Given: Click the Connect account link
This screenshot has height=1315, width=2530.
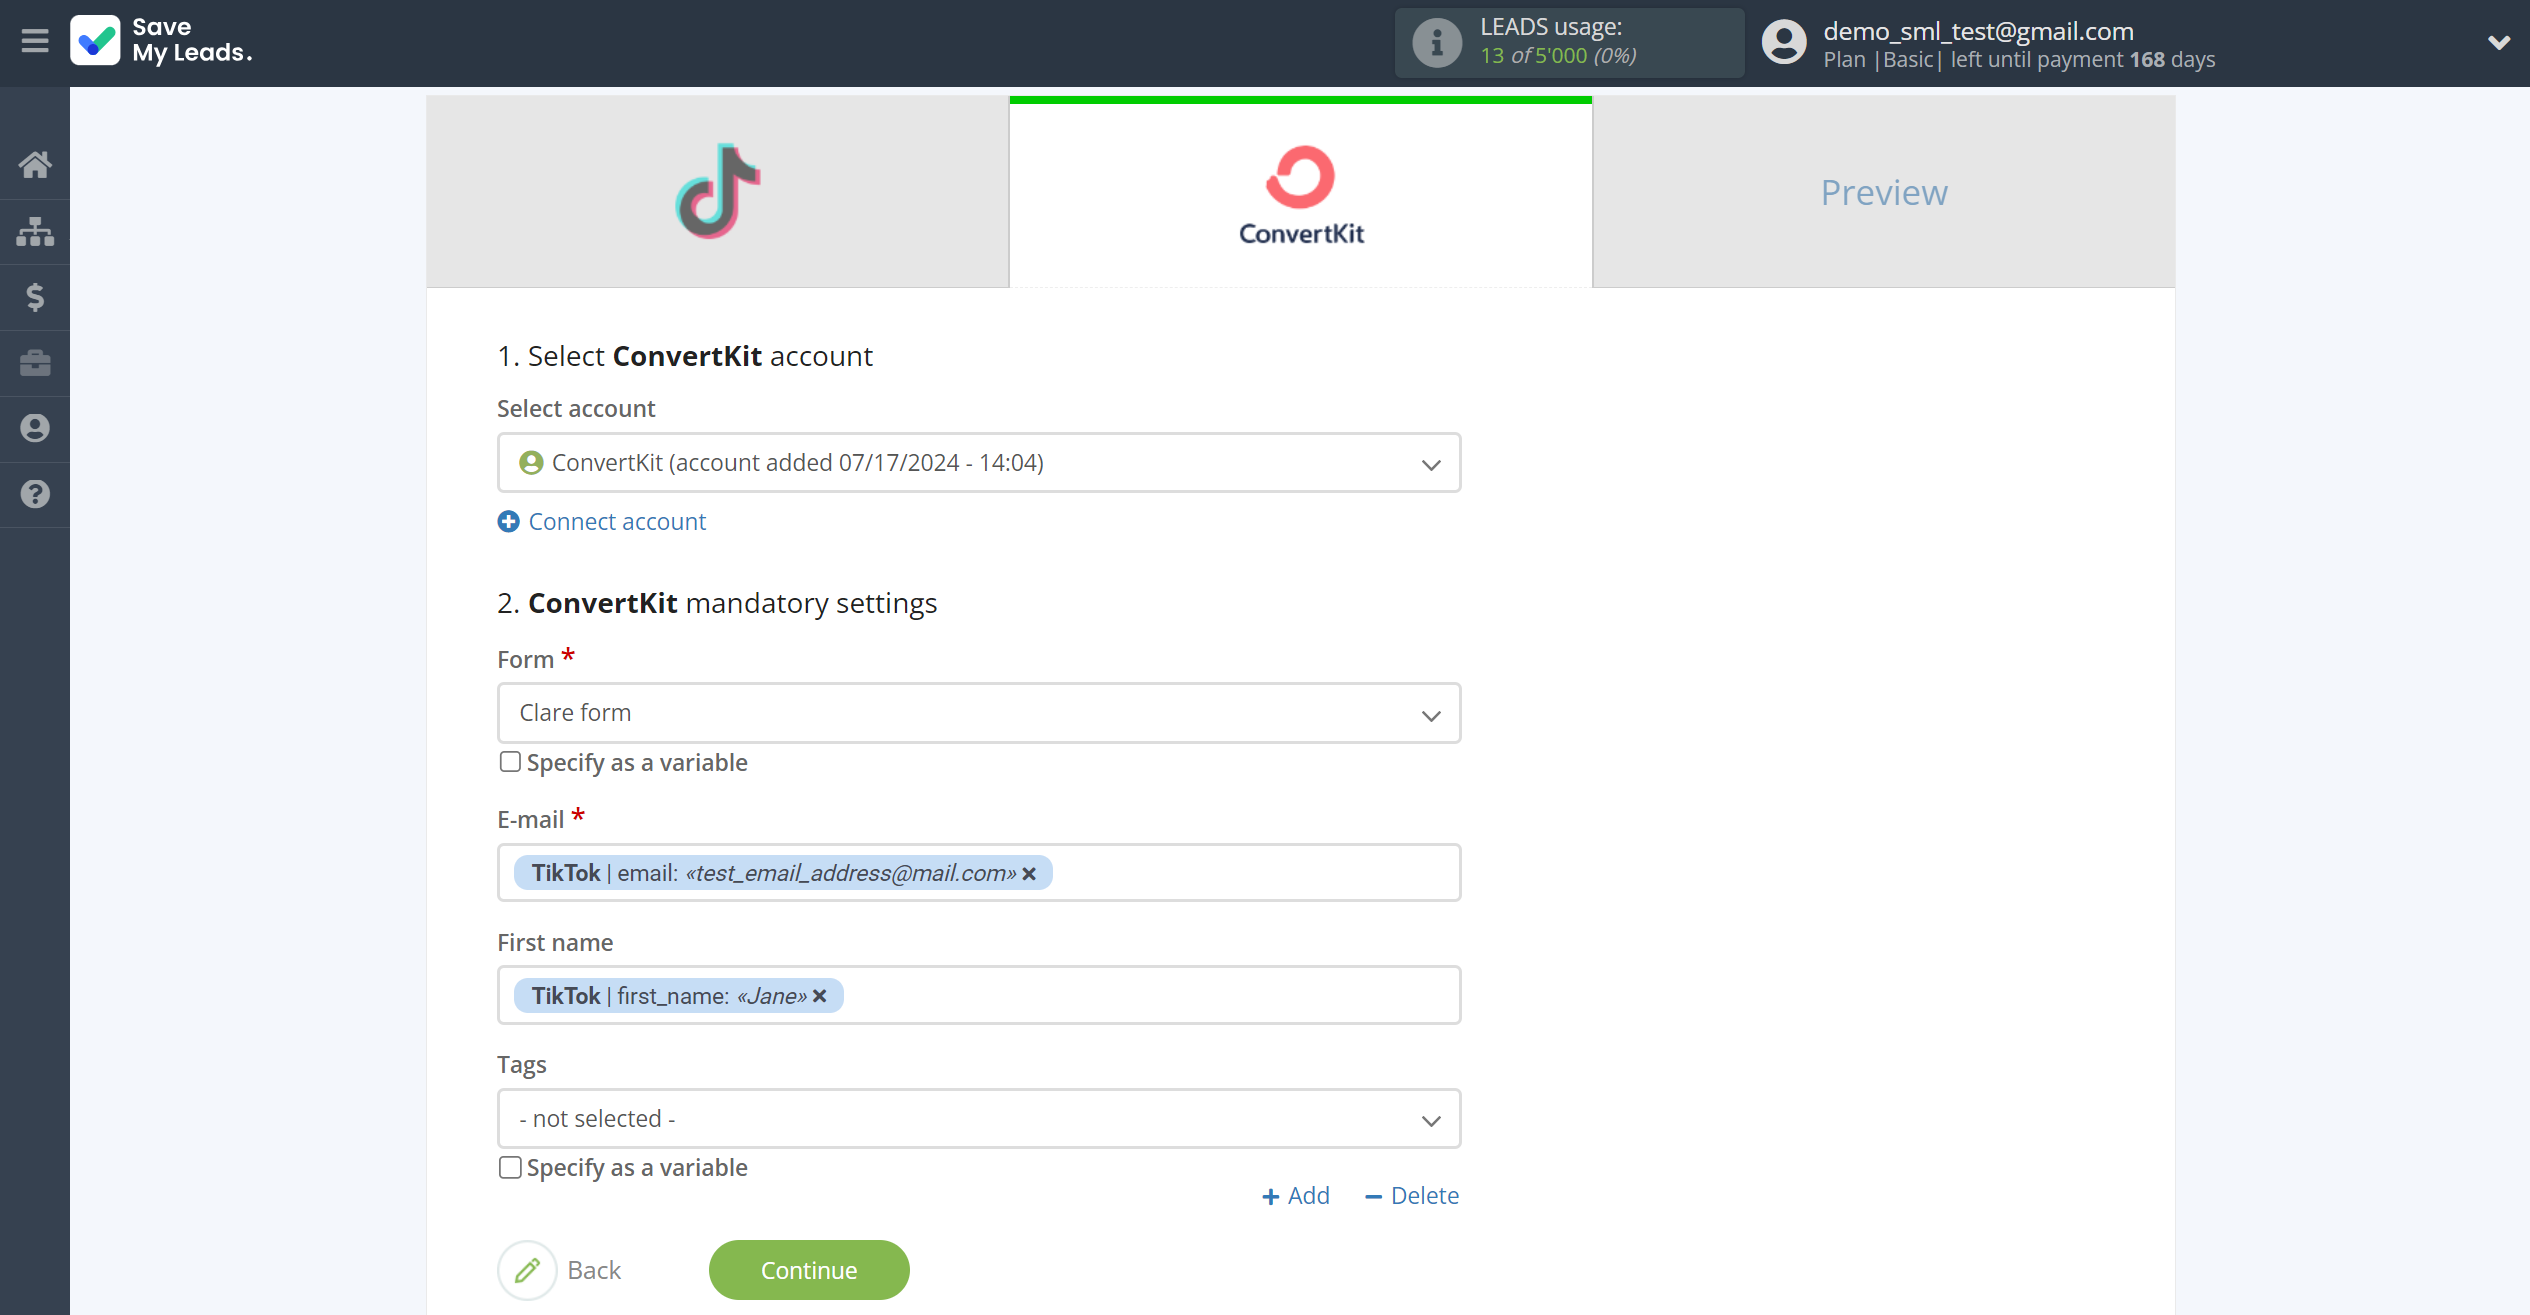Looking at the screenshot, I should coord(617,521).
